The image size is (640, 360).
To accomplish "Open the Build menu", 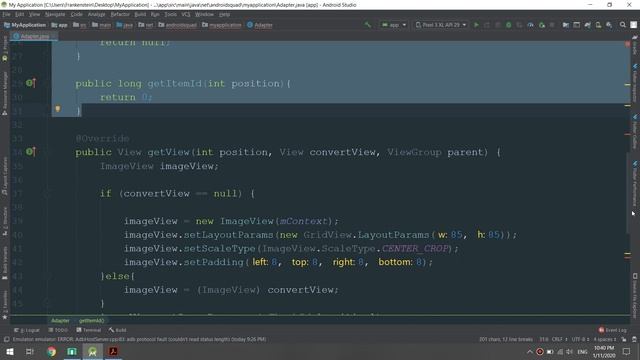I will [140, 14].
